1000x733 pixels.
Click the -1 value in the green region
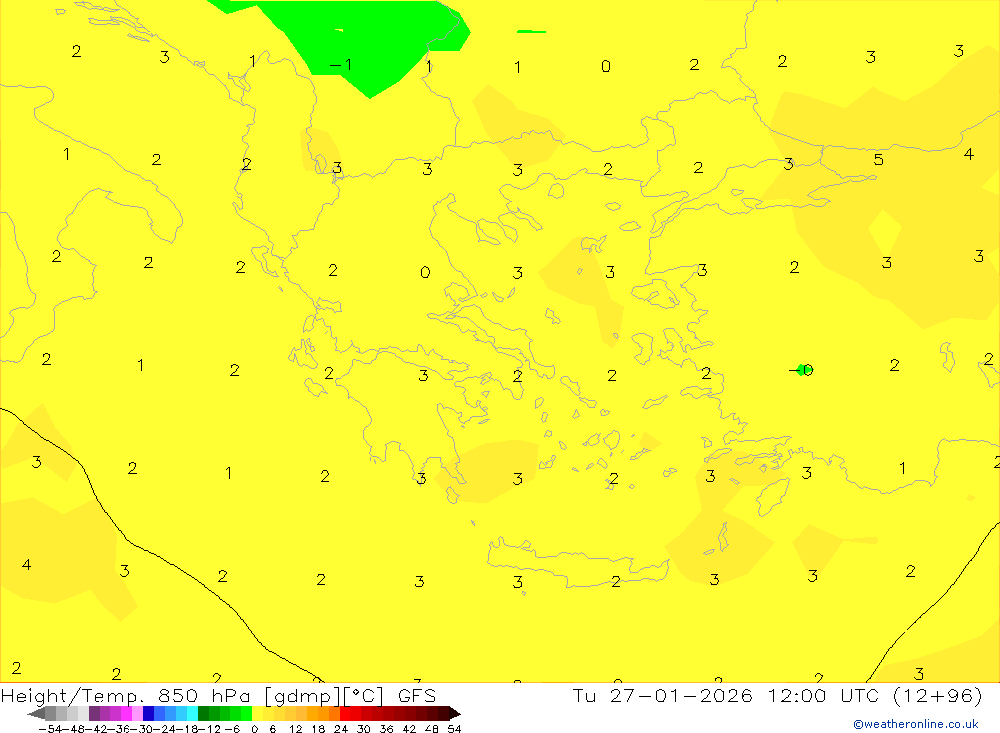click(341, 64)
